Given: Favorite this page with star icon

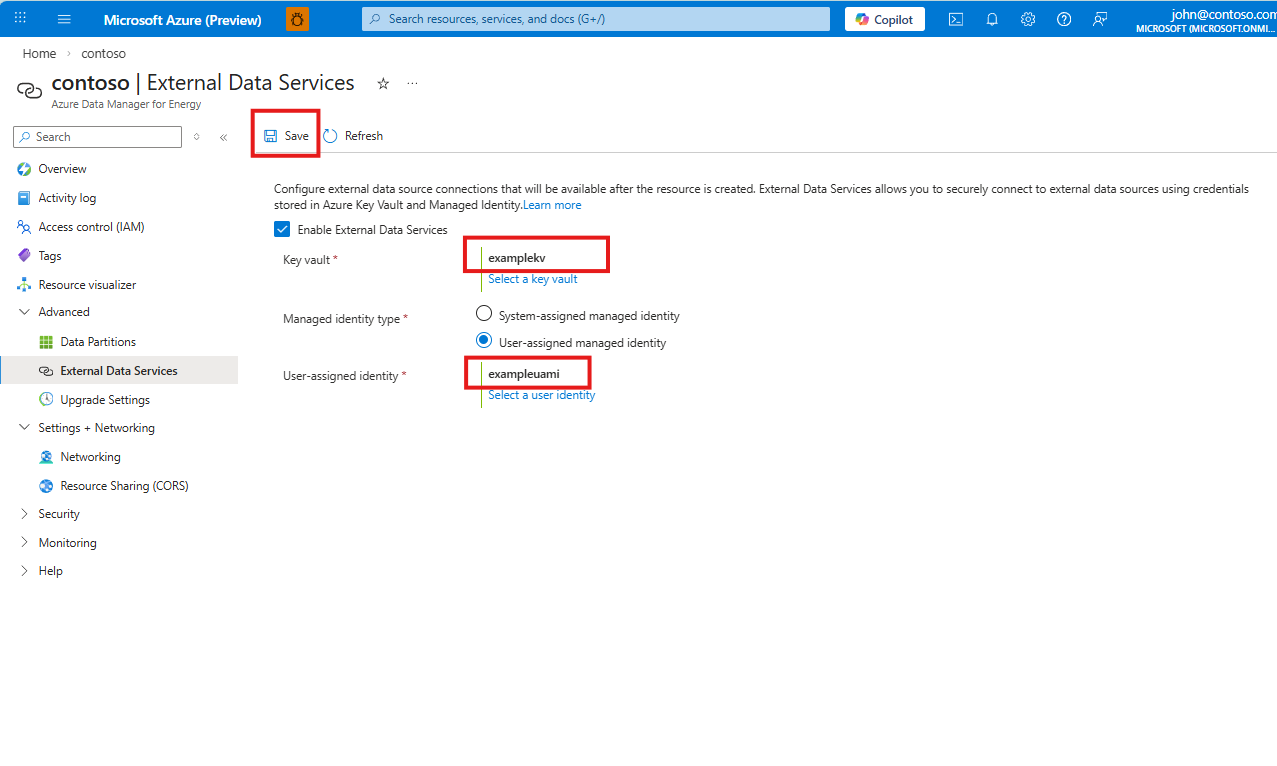Looking at the screenshot, I should [383, 84].
